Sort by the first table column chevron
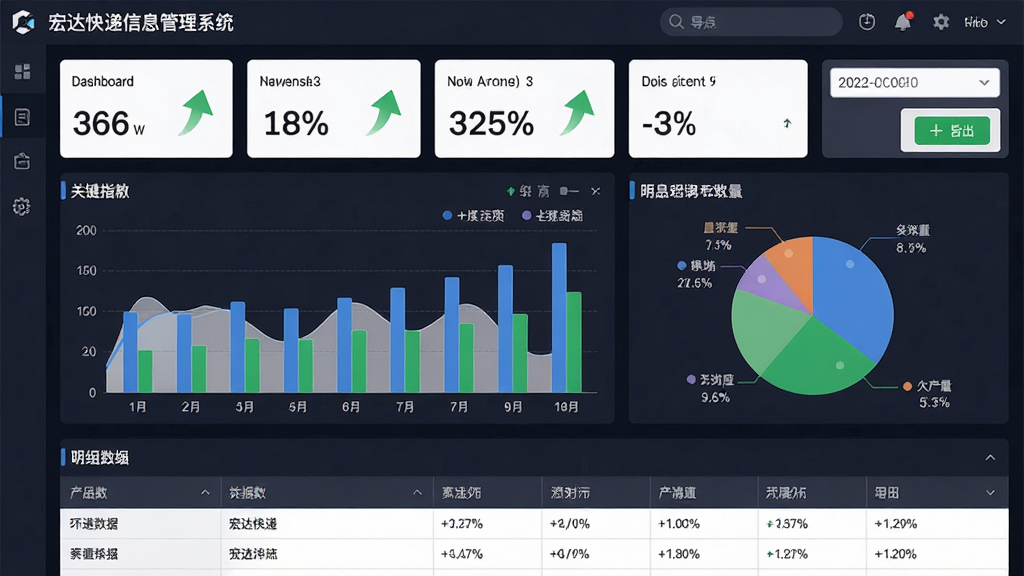The height and width of the screenshot is (576, 1024). [x=205, y=492]
